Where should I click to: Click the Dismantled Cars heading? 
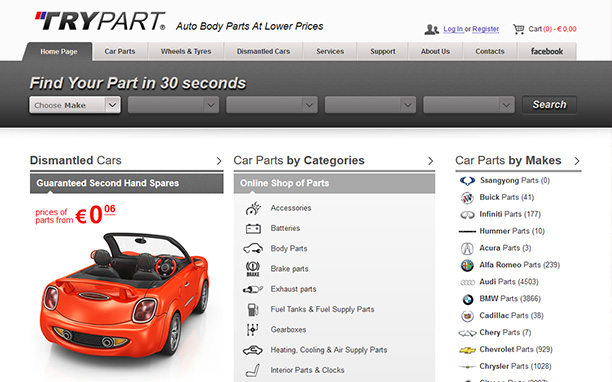tap(76, 160)
